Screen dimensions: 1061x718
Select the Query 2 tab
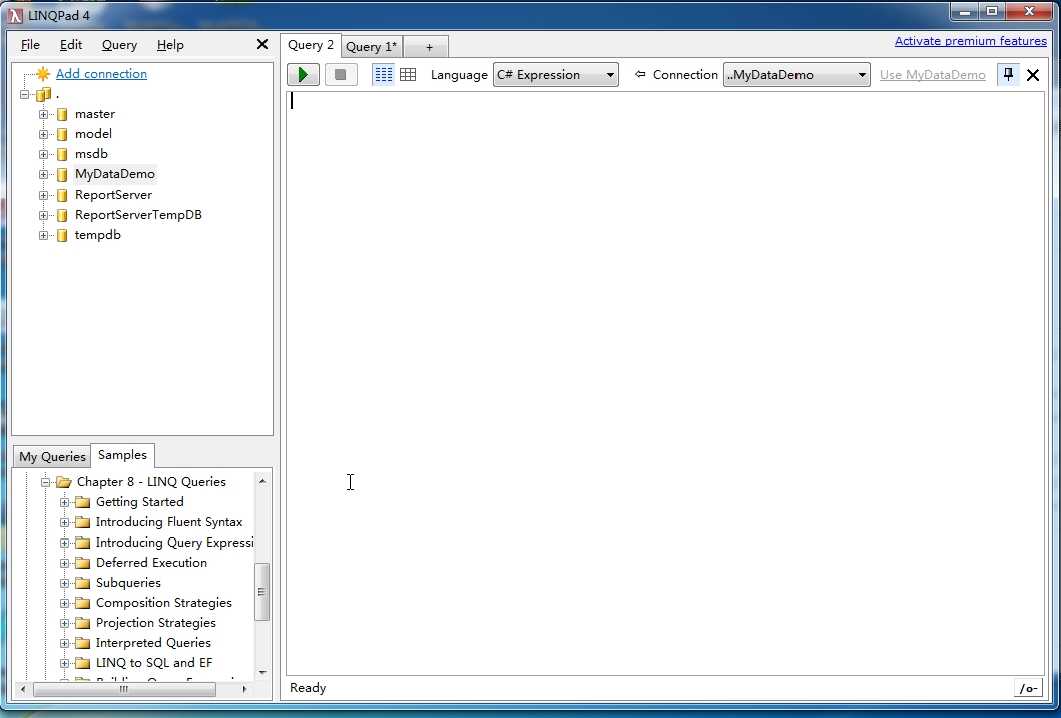311,45
